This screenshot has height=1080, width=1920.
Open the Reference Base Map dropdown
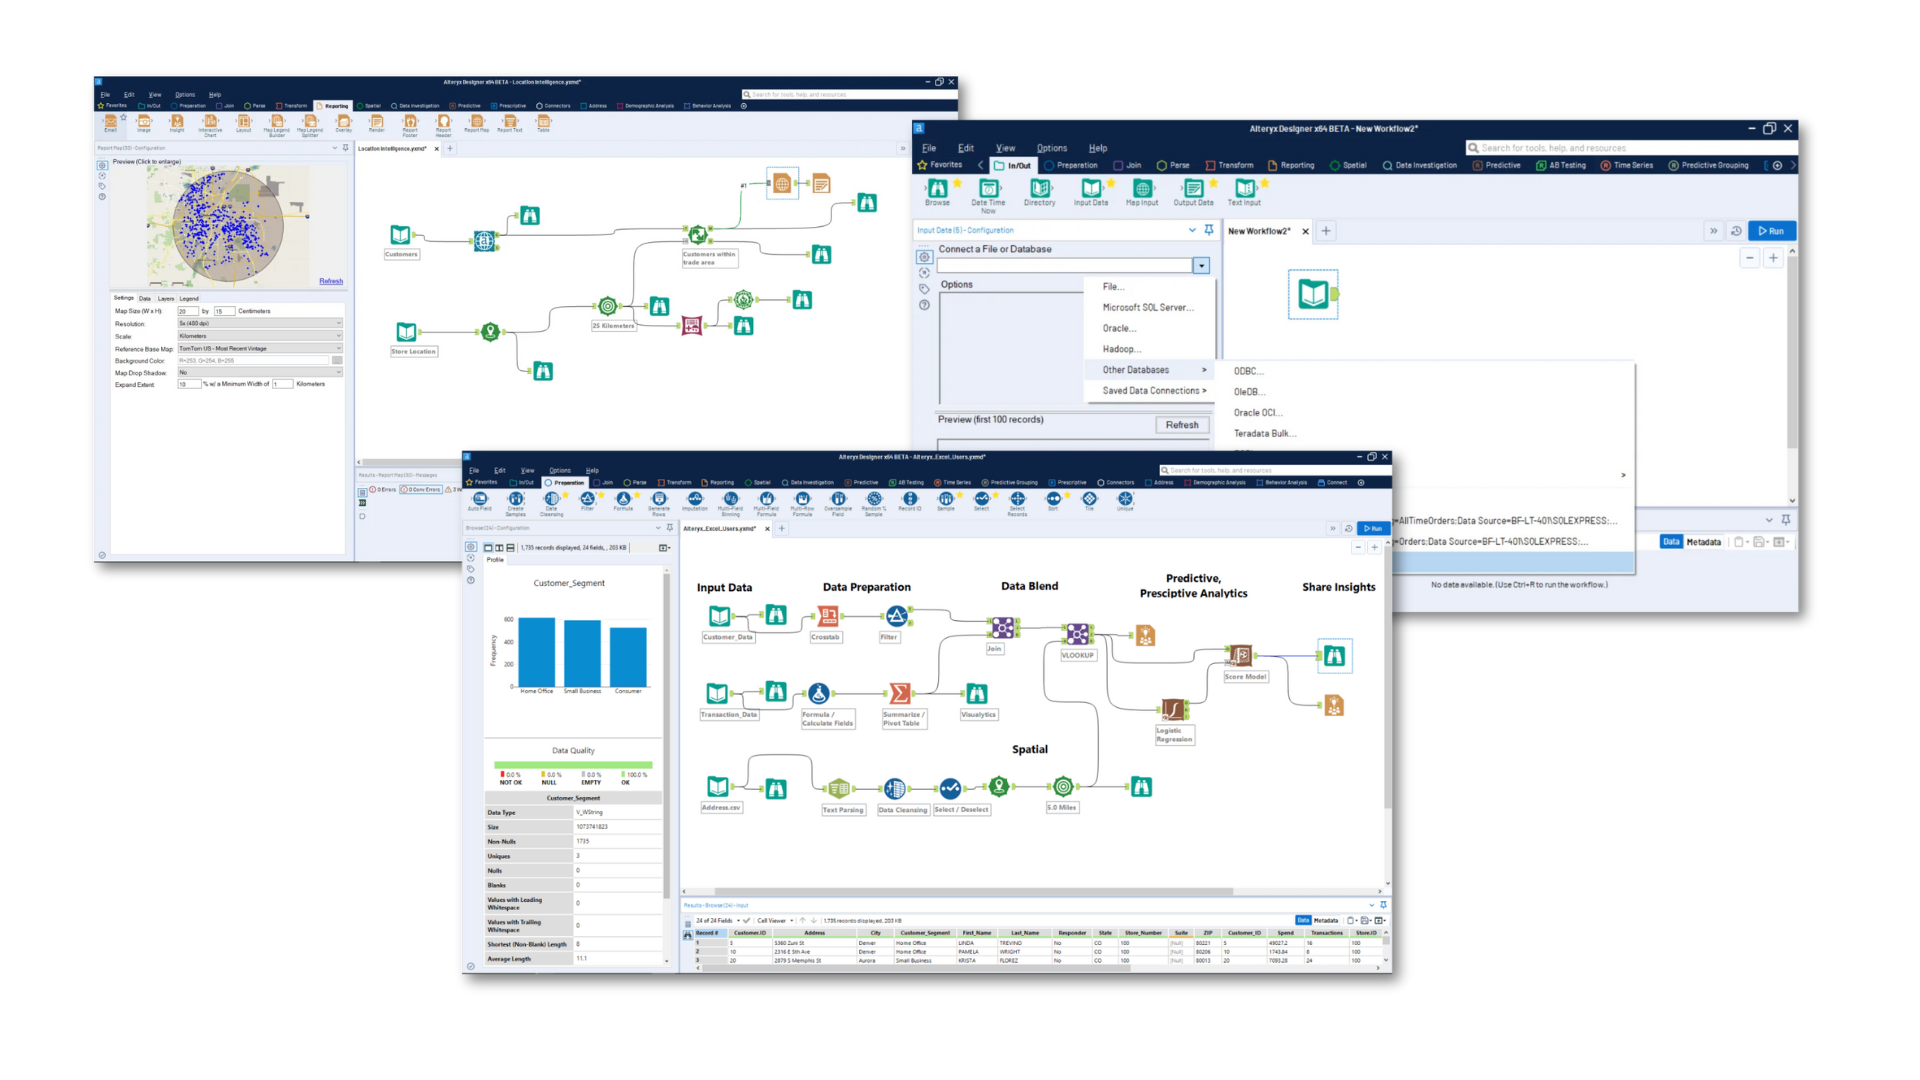click(x=260, y=348)
